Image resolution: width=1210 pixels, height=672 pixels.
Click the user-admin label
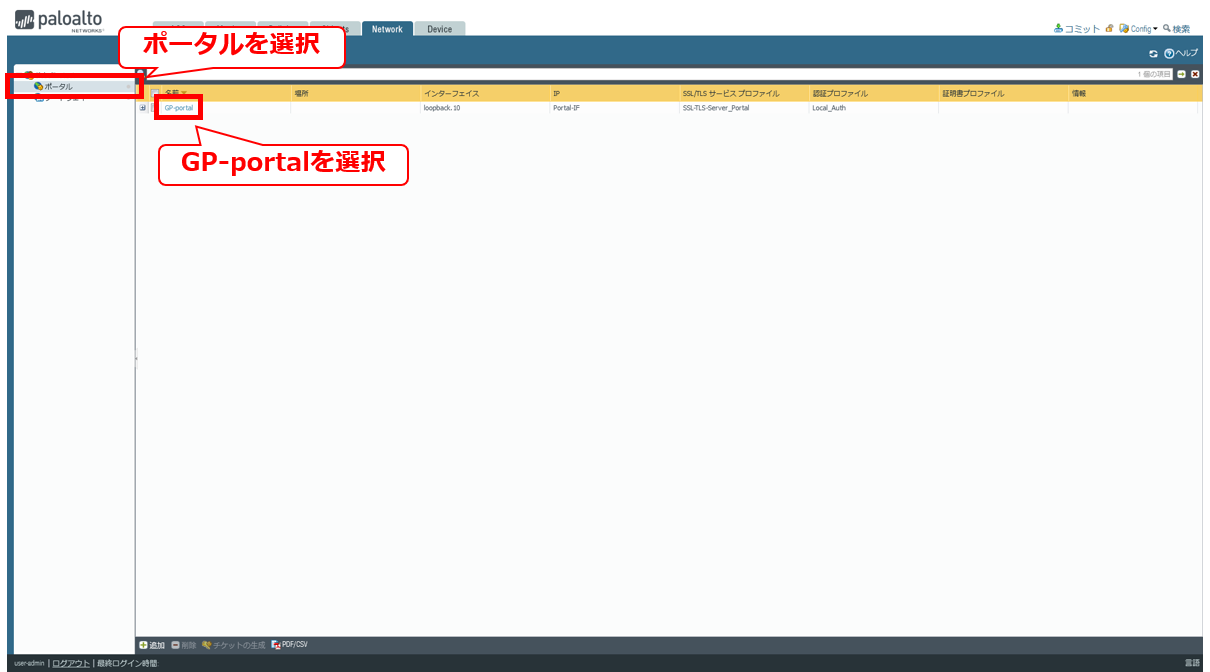(29, 663)
